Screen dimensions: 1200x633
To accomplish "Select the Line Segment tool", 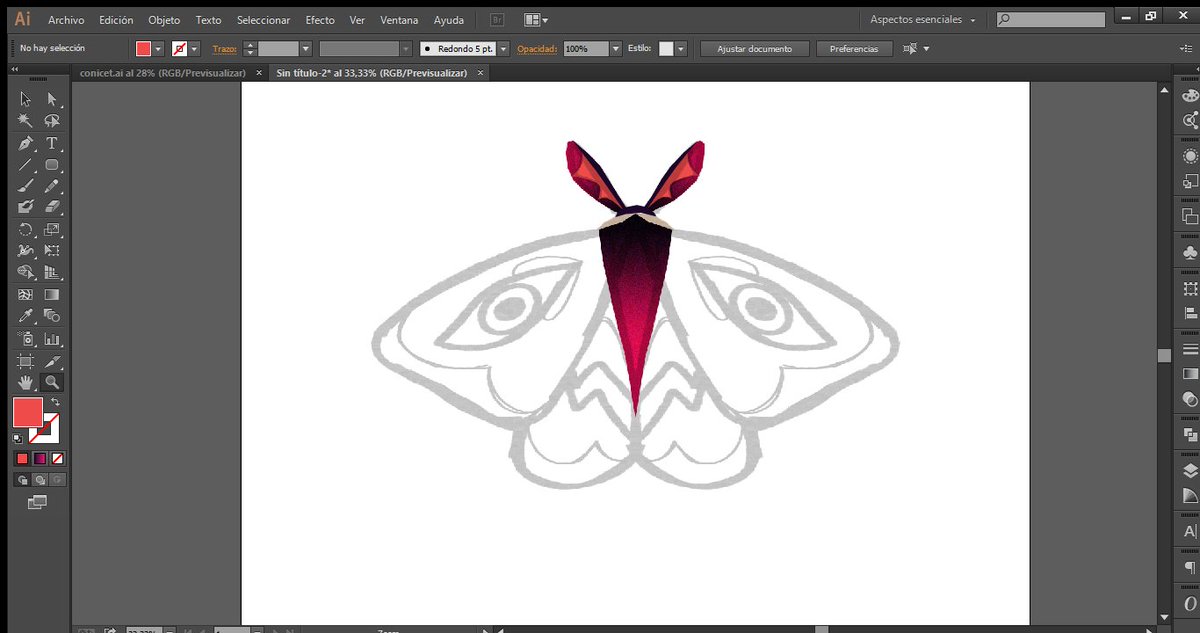I will tap(26, 165).
